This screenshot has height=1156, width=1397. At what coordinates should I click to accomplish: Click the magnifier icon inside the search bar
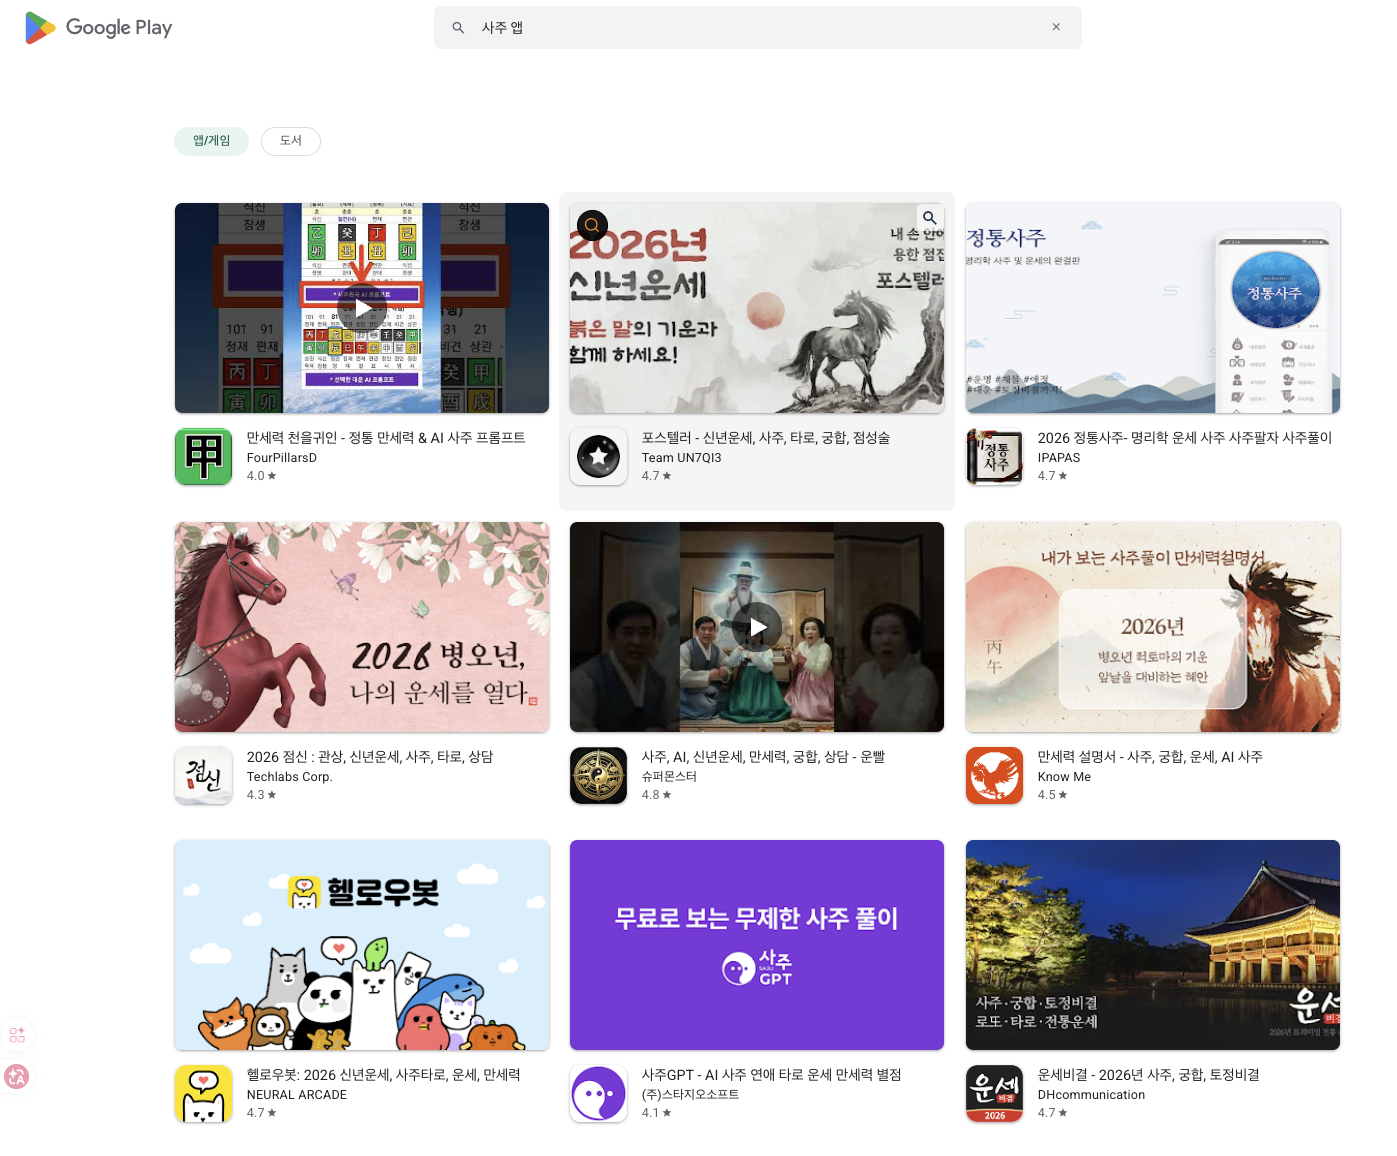tap(458, 27)
